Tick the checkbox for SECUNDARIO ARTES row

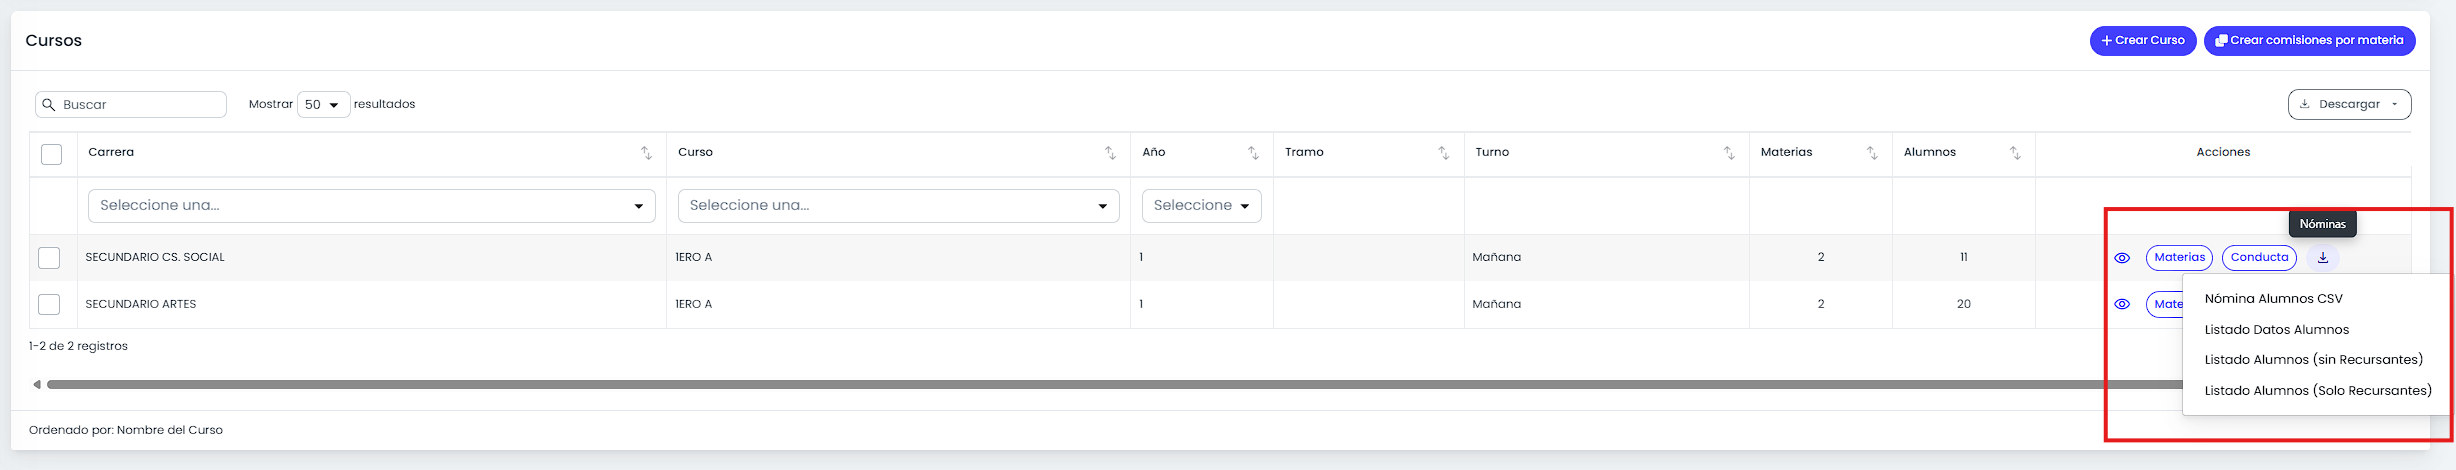coord(49,304)
